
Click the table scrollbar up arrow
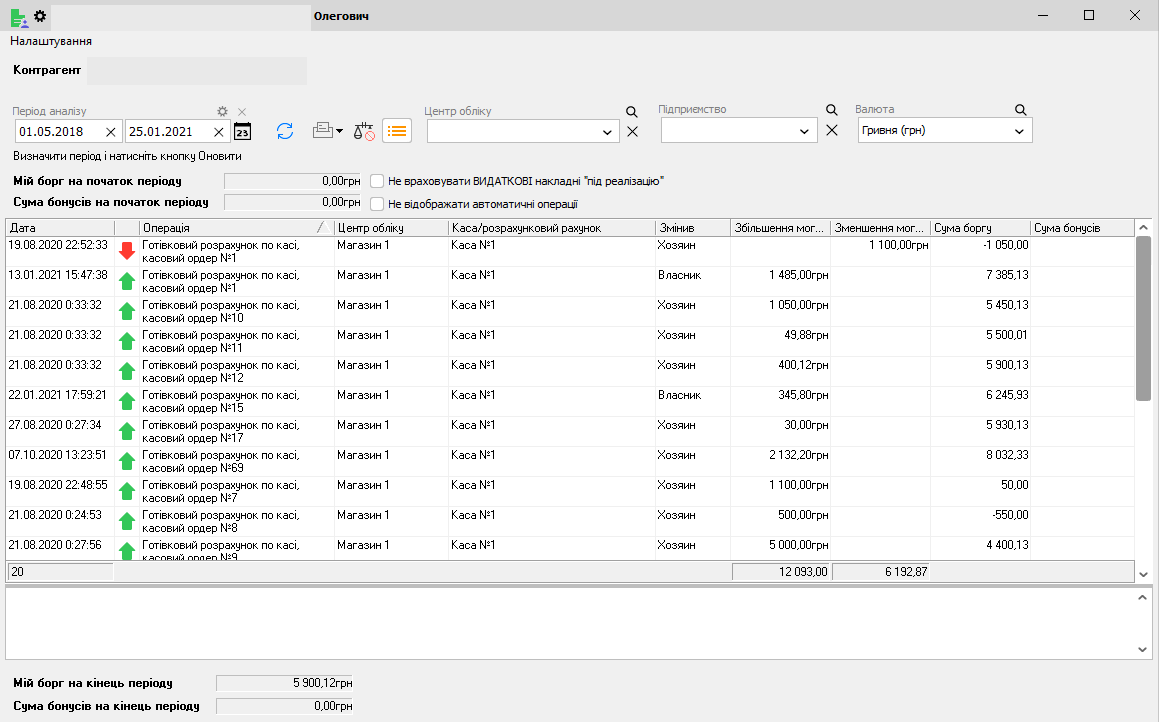pyautogui.click(x=1143, y=228)
